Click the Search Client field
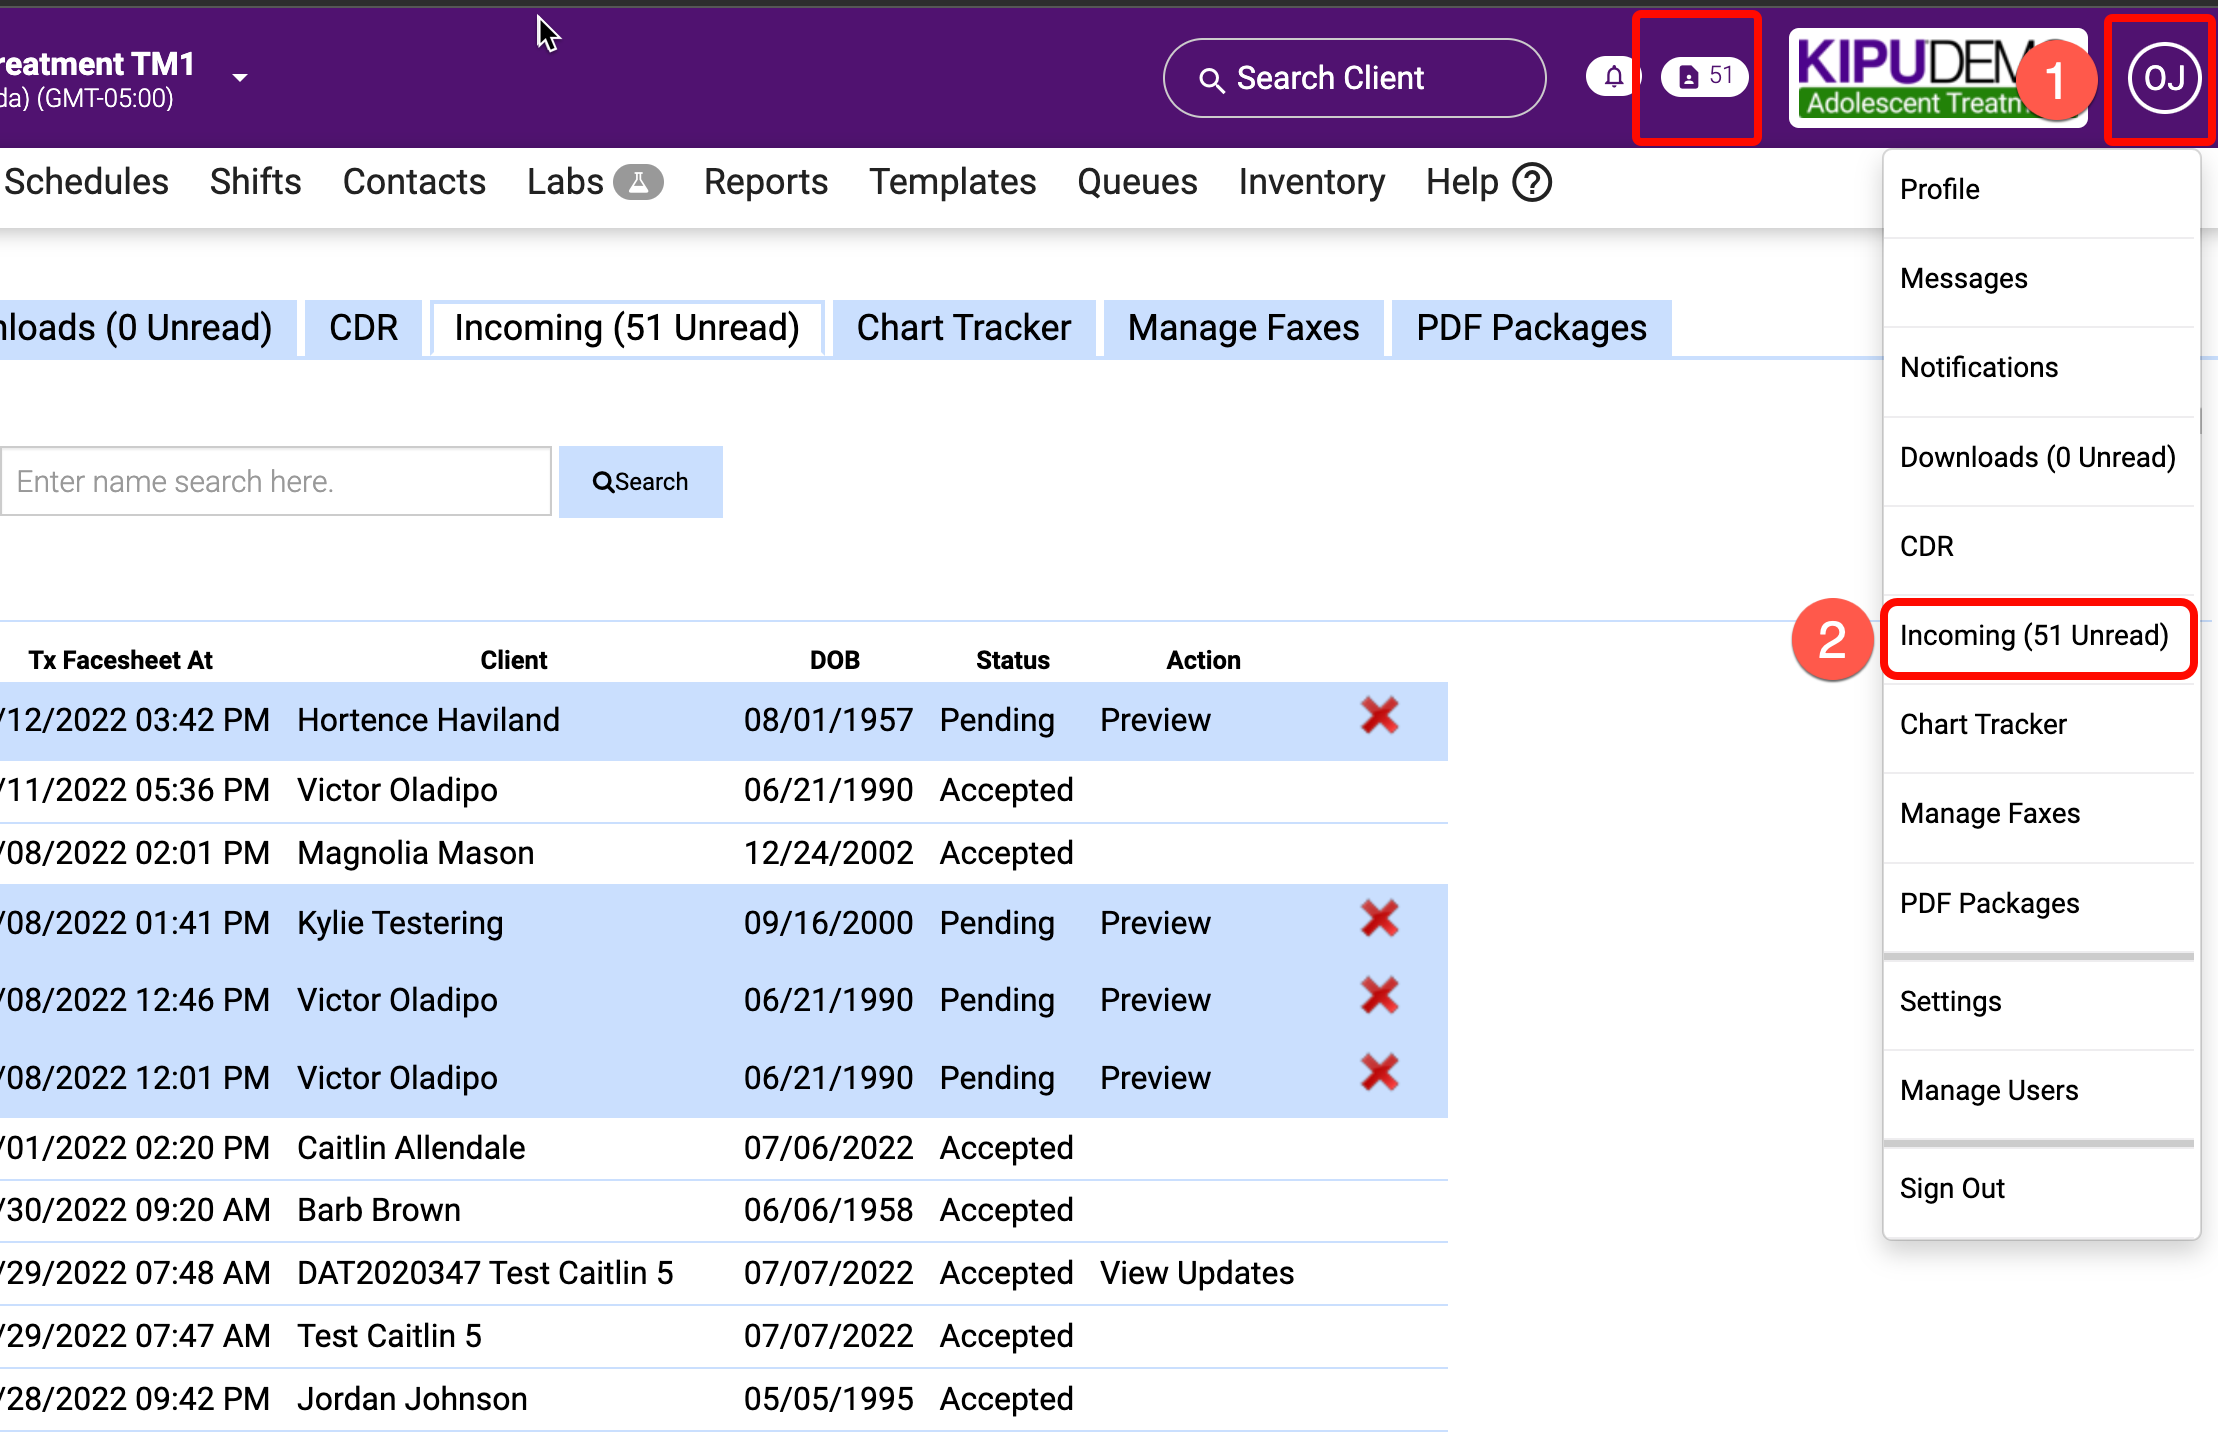The image size is (2218, 1432). (1354, 78)
